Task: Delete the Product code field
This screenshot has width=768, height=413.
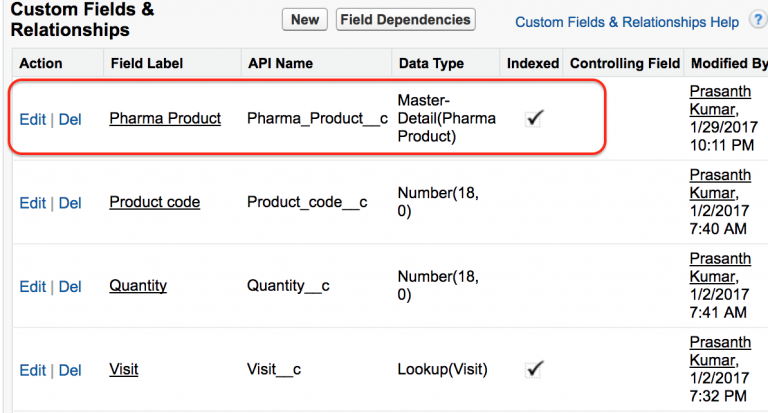Action: tap(70, 203)
